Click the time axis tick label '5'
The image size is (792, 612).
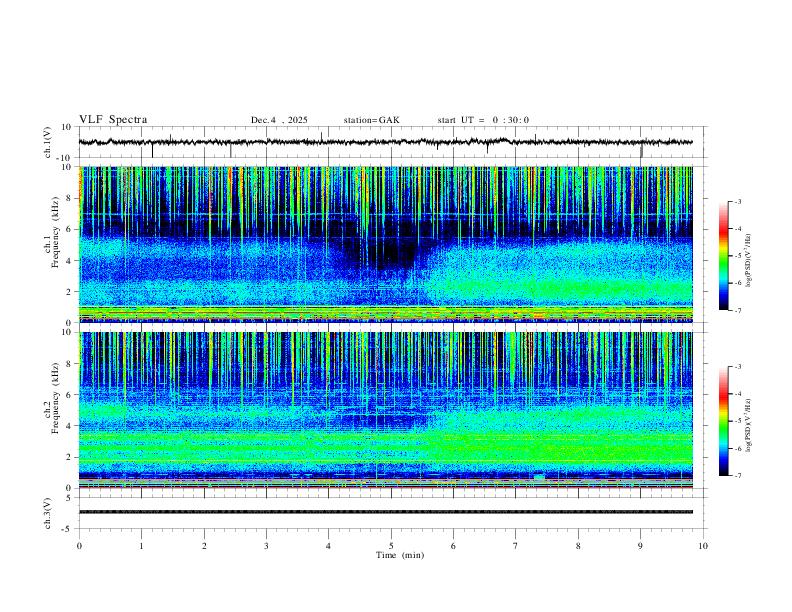click(391, 546)
